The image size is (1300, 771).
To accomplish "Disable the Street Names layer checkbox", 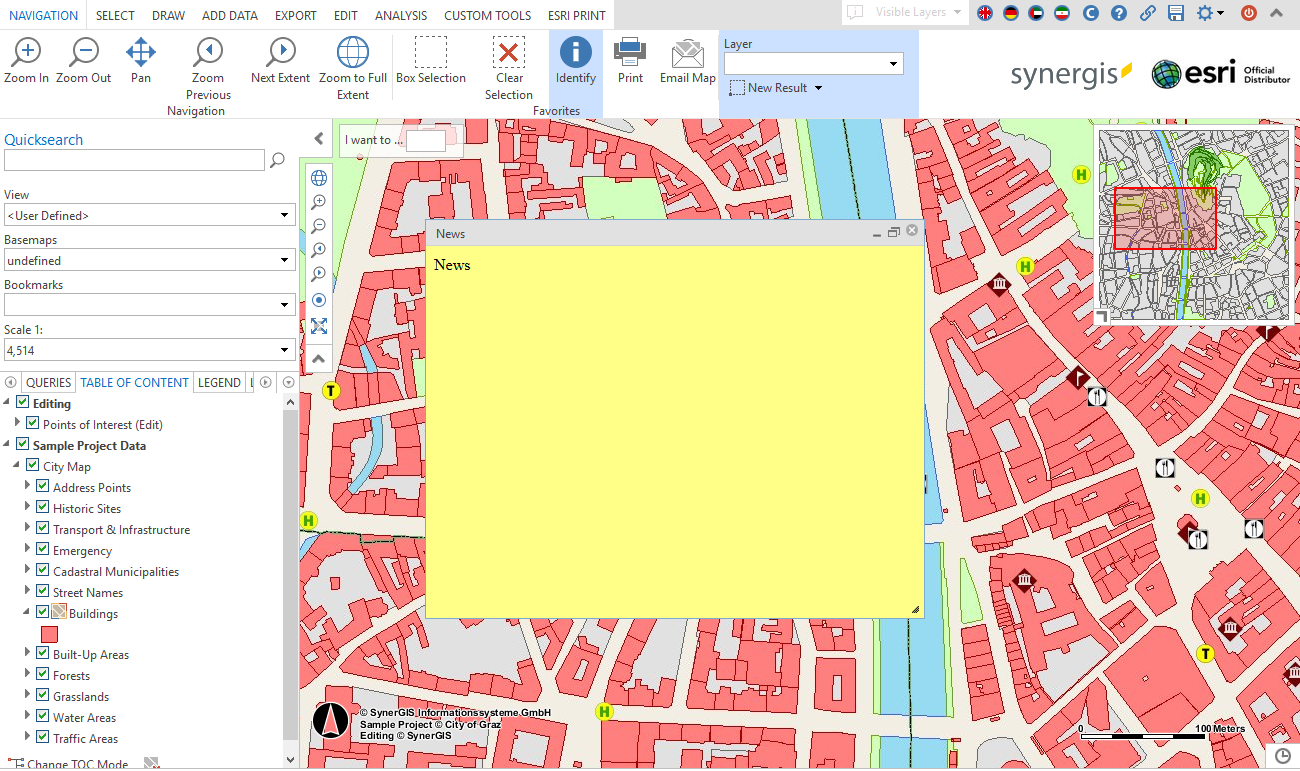I will [42, 592].
